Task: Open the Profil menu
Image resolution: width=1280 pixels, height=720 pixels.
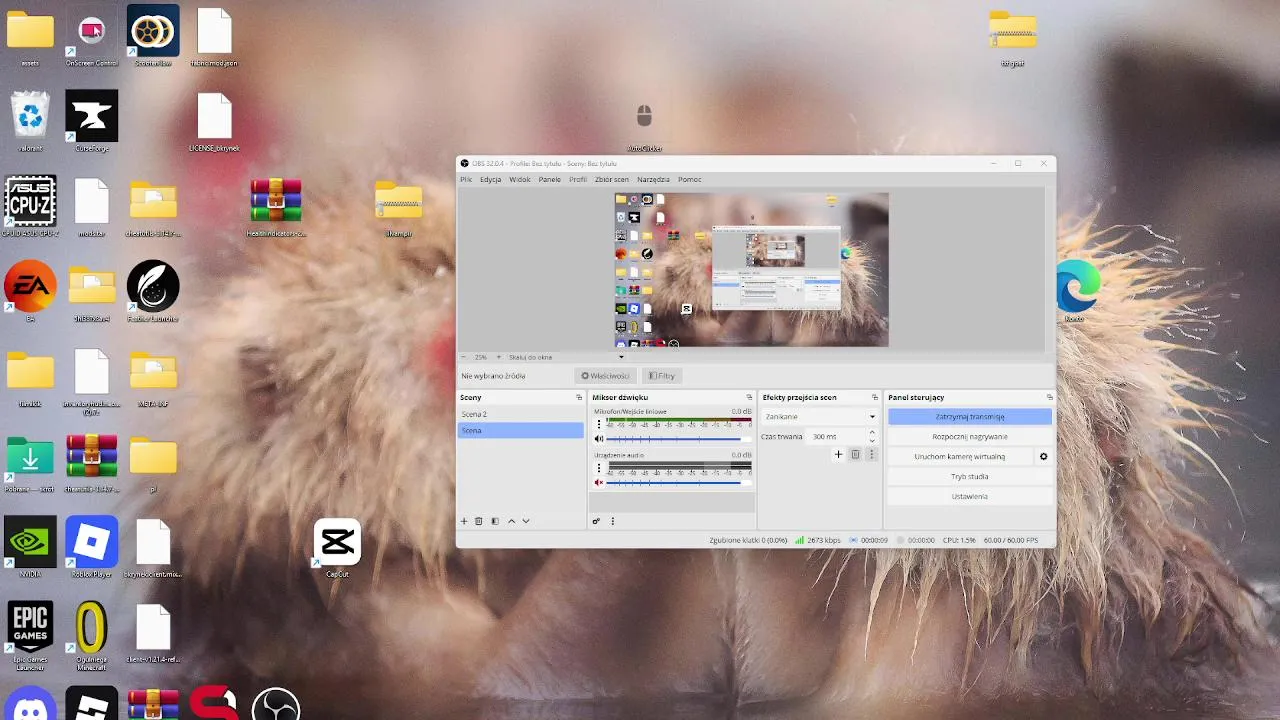Action: tap(578, 180)
